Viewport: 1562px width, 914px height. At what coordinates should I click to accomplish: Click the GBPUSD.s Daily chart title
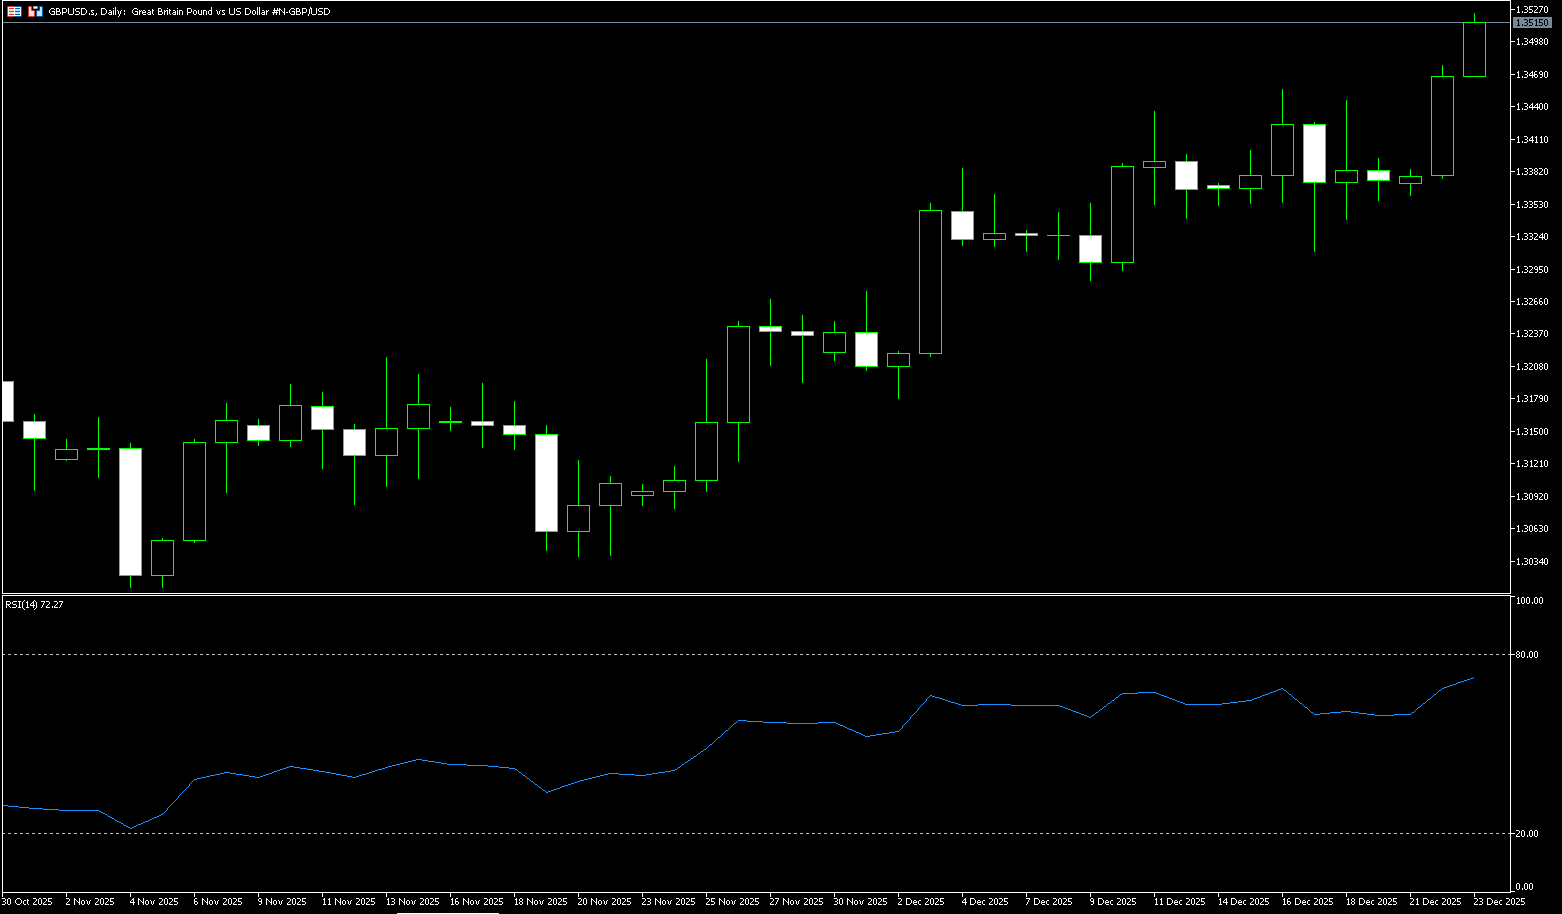tap(189, 12)
